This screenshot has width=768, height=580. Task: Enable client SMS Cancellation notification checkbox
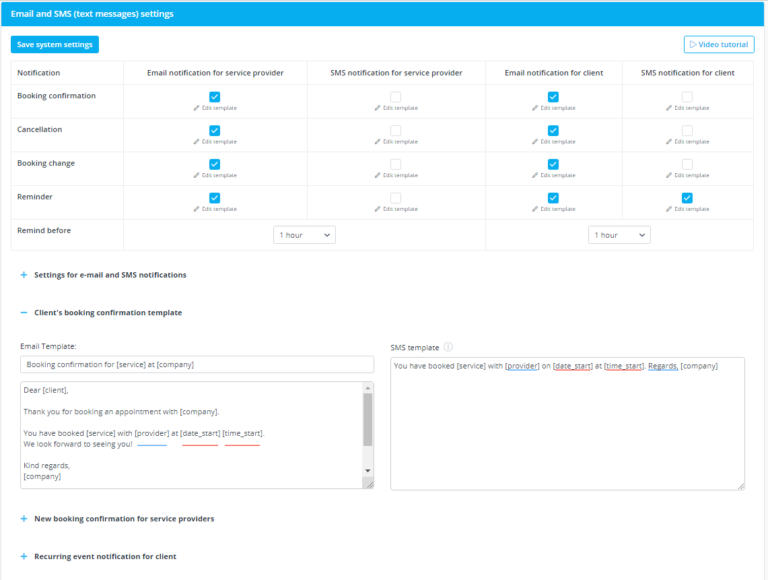click(x=687, y=130)
